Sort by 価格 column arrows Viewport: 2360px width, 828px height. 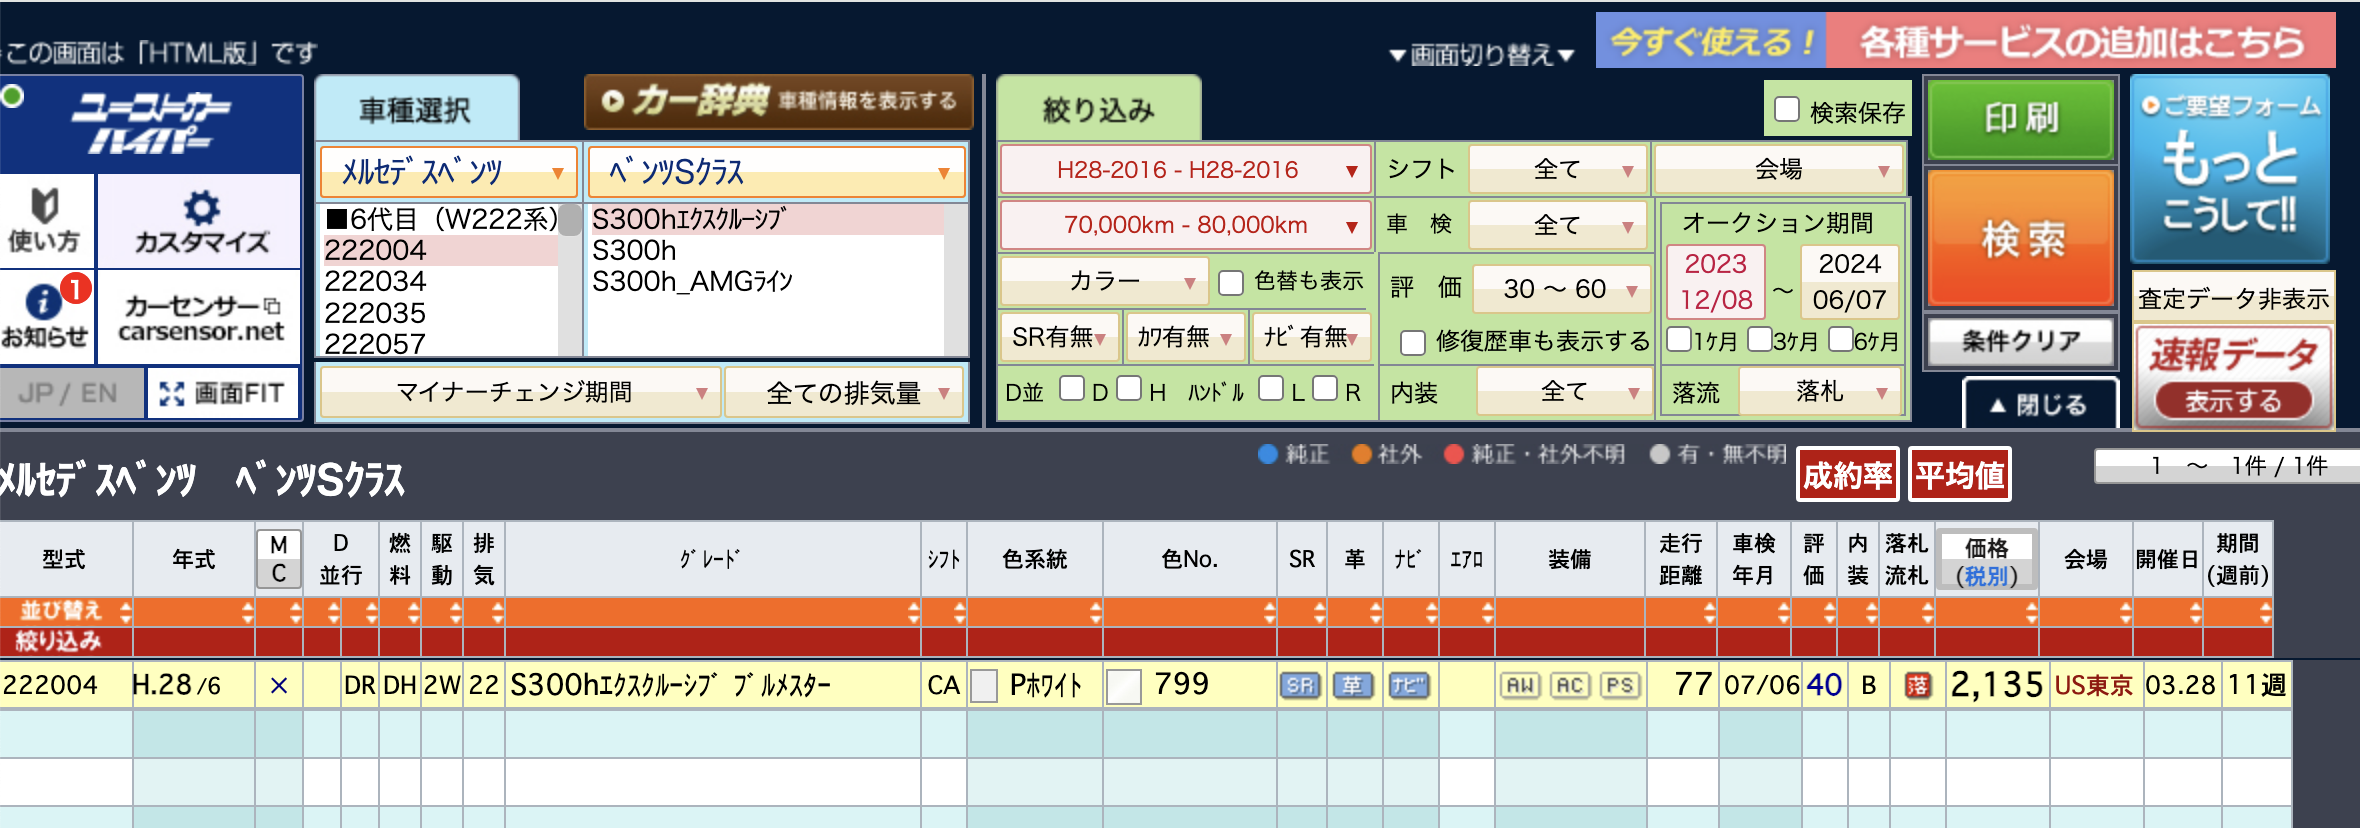point(2031,612)
